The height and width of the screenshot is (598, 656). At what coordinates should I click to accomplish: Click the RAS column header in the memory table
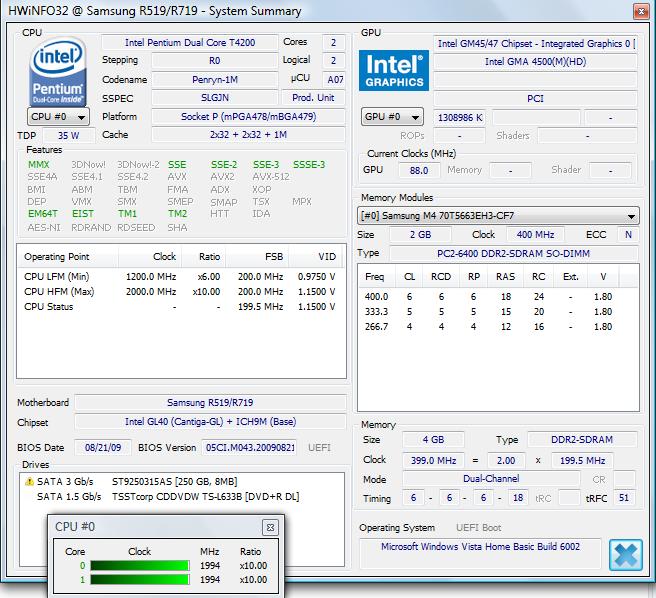coord(505,277)
